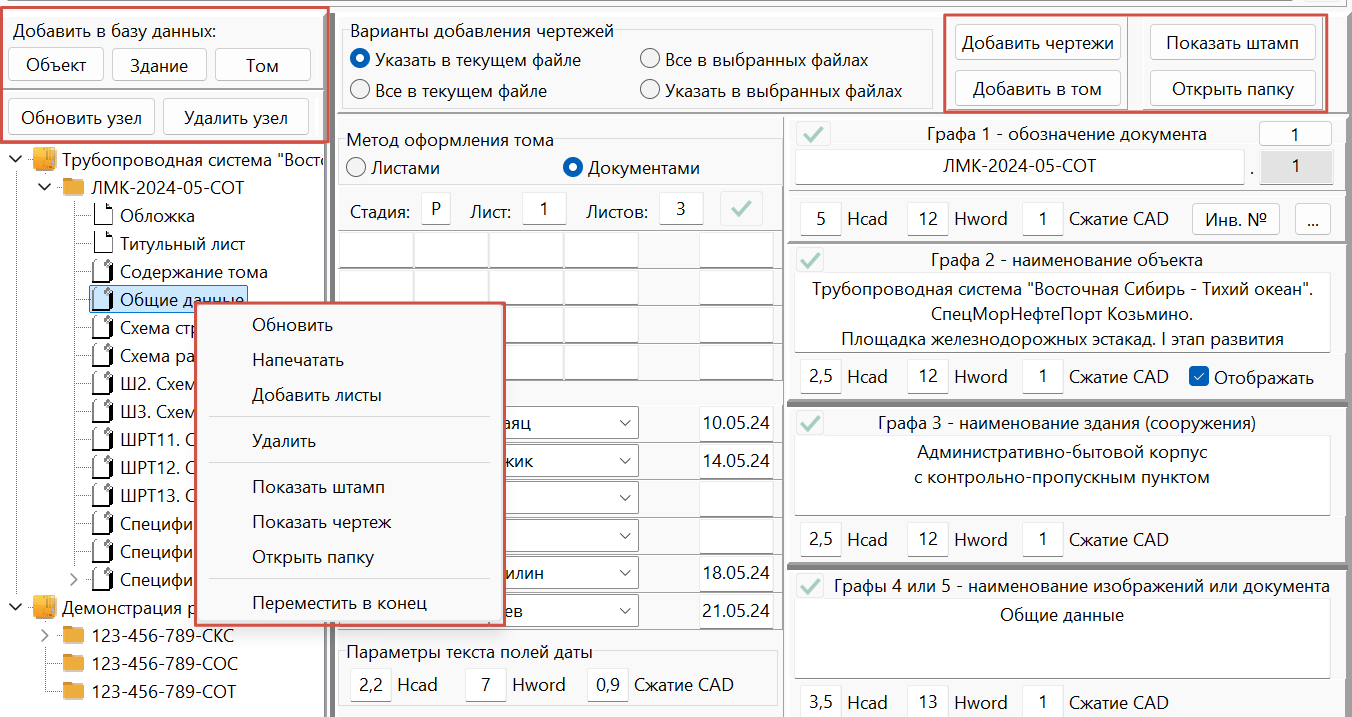1352x717 pixels.
Task: Click the checkmark icon beside Графы 4 или 5
Action: click(x=811, y=586)
